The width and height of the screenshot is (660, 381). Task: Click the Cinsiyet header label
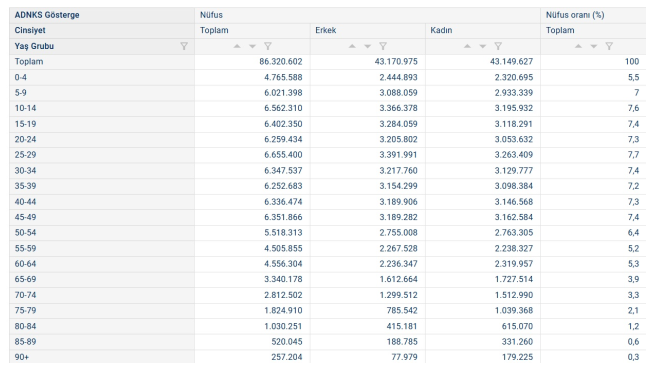tap(30, 30)
